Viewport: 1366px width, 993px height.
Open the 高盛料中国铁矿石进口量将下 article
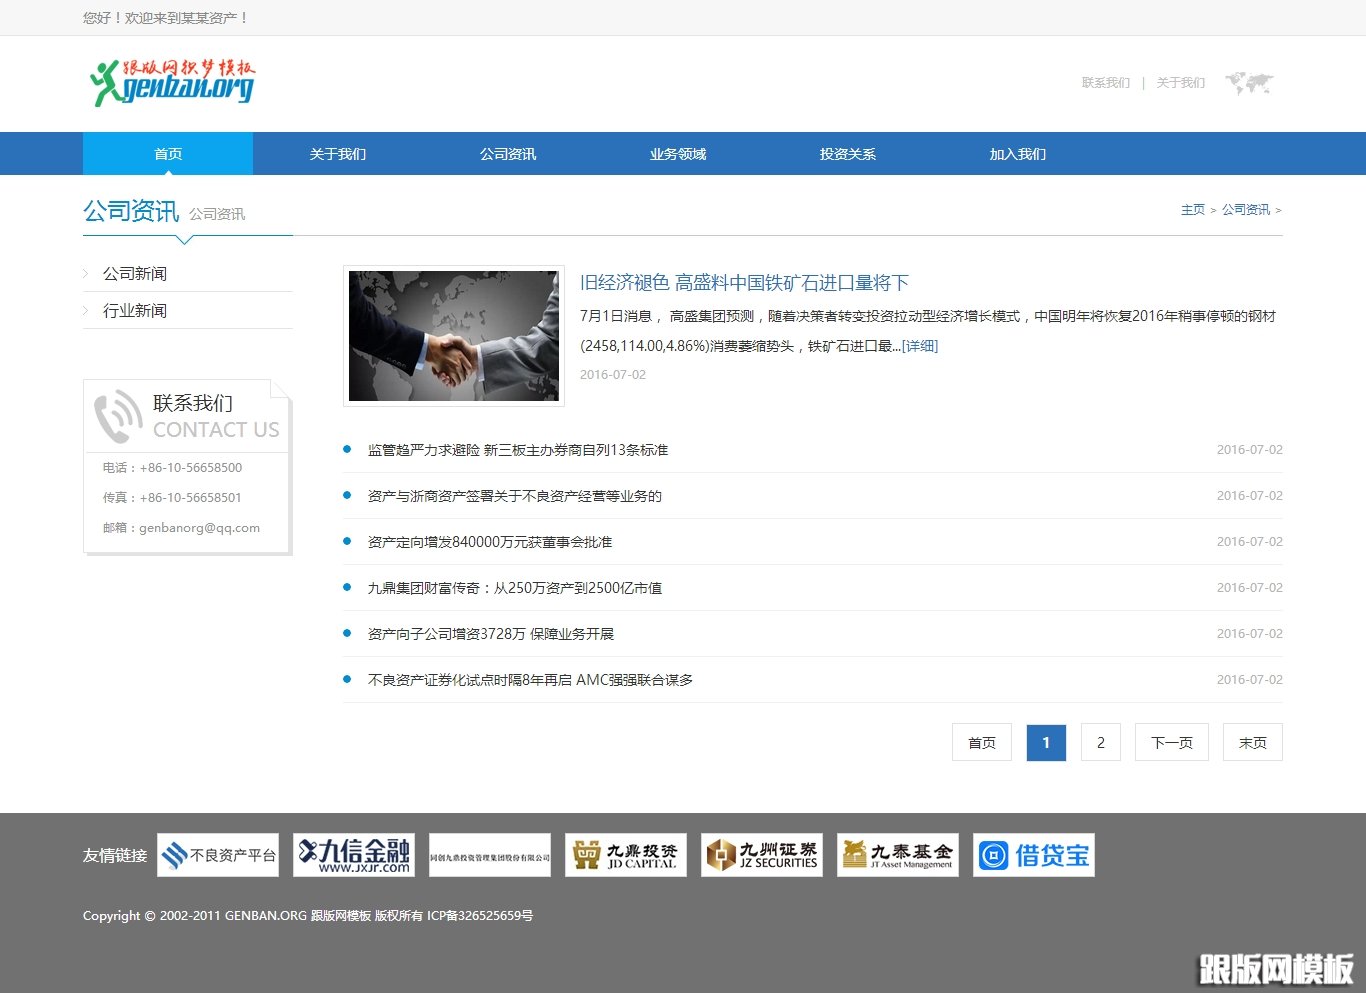coord(744,282)
